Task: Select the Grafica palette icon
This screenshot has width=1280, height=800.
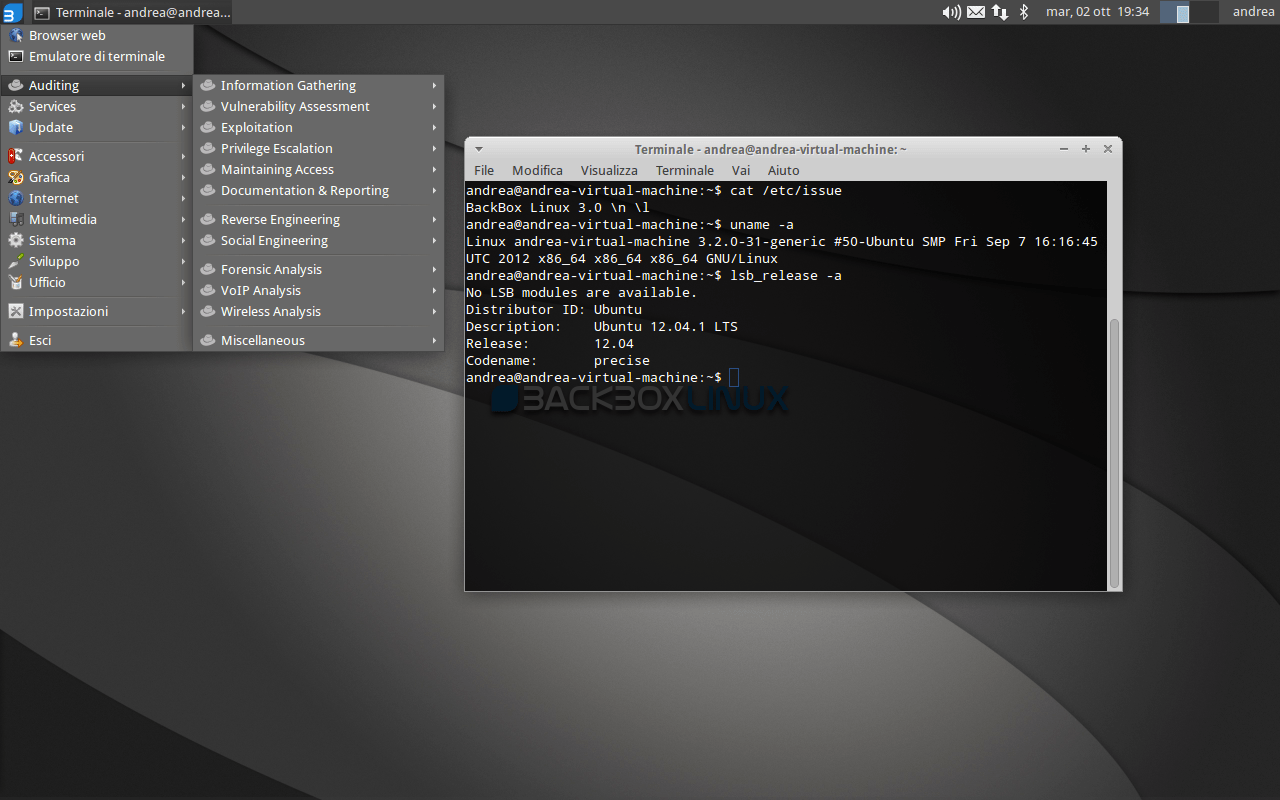Action: pos(16,177)
